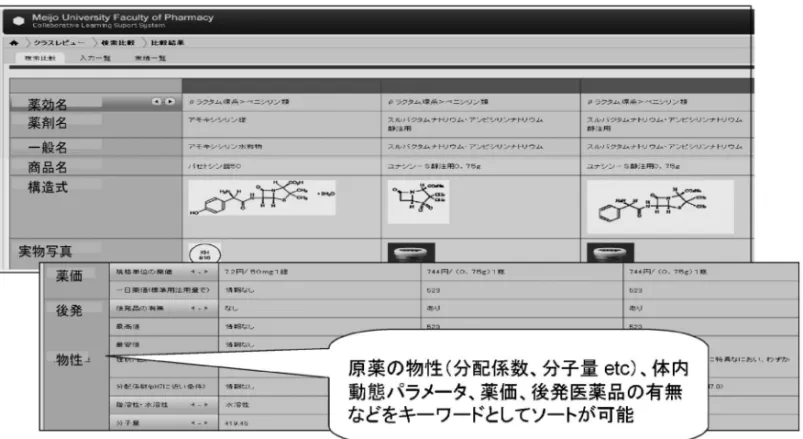Screen dimensions: 803x439
Task: Click the right arrow beside 分子量
Action: [x=204, y=423]
